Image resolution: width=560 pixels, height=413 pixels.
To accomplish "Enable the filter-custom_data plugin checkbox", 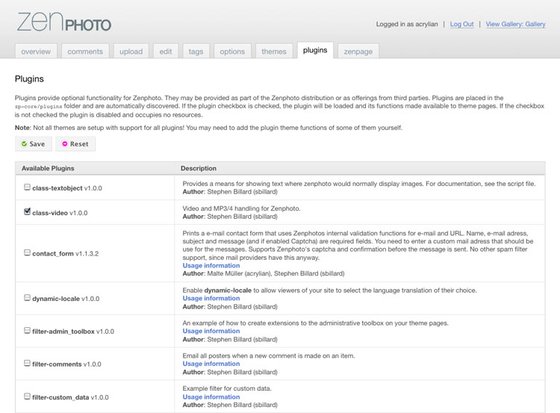I will [27, 396].
